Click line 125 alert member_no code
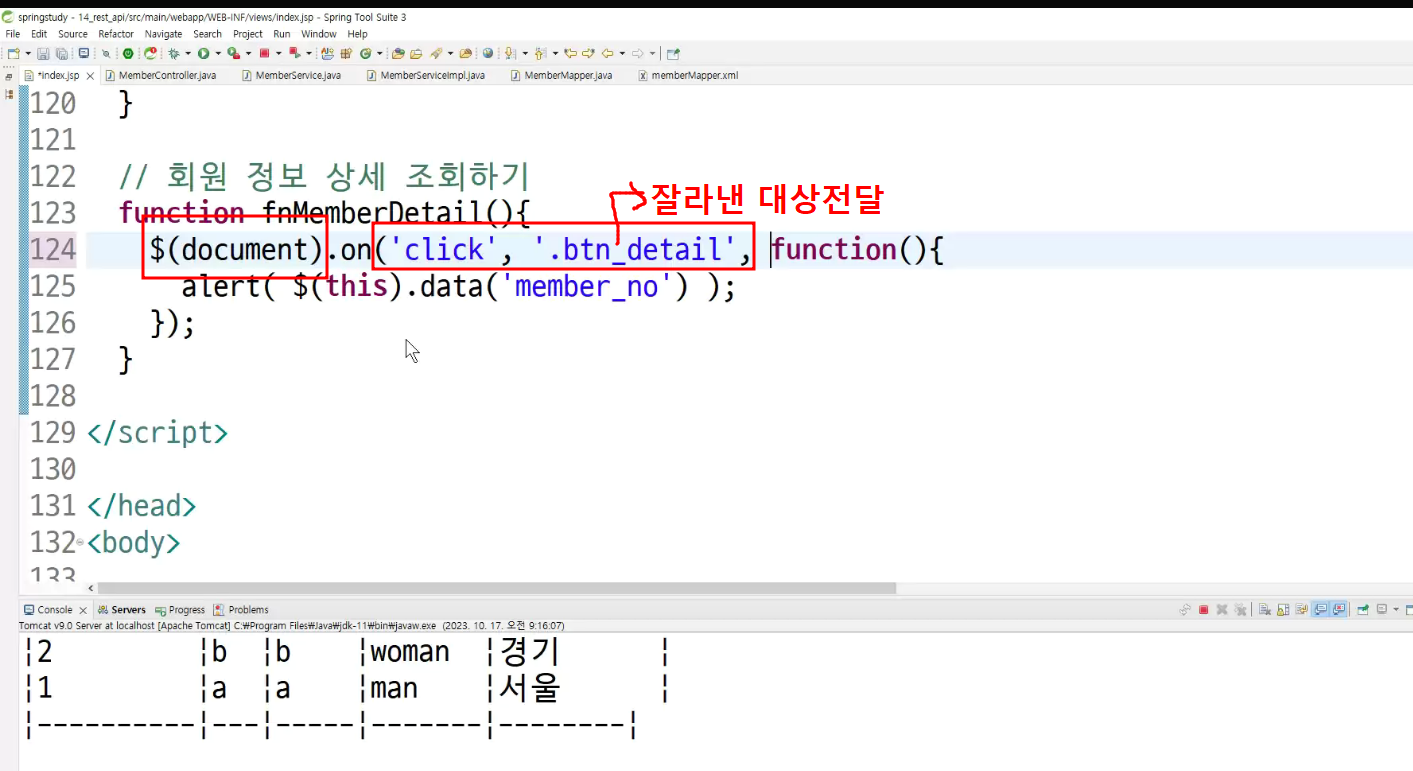1413x771 pixels. click(458, 287)
